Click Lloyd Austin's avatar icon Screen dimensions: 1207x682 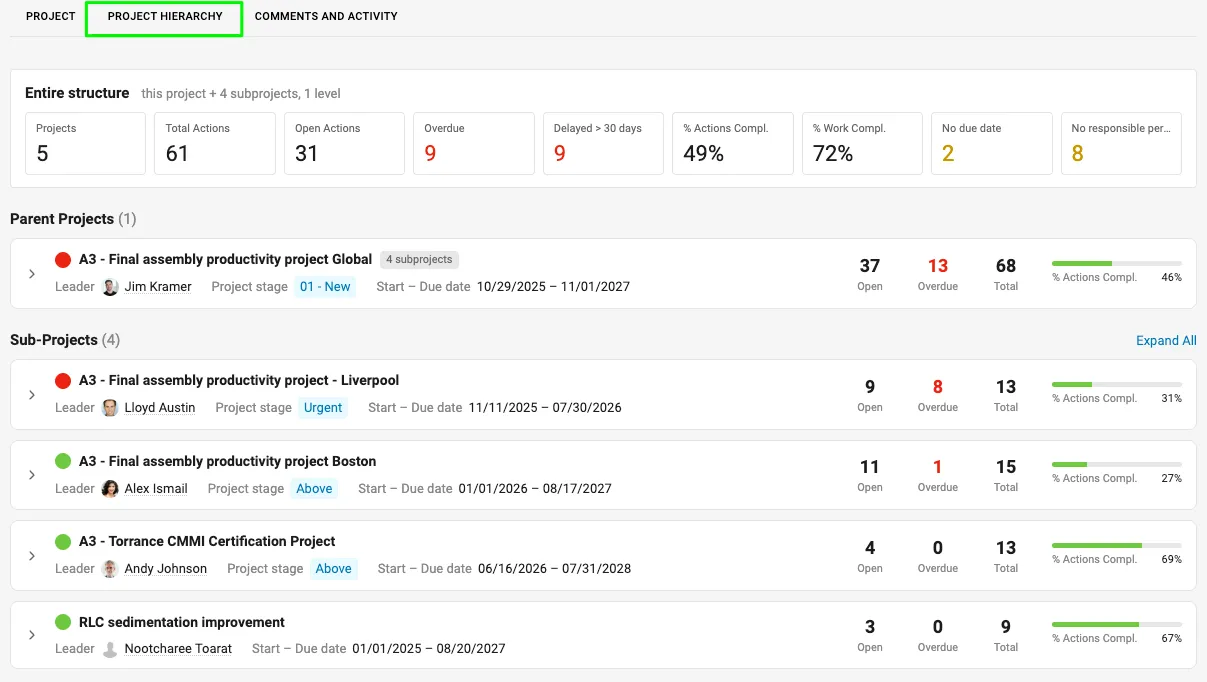tap(110, 408)
